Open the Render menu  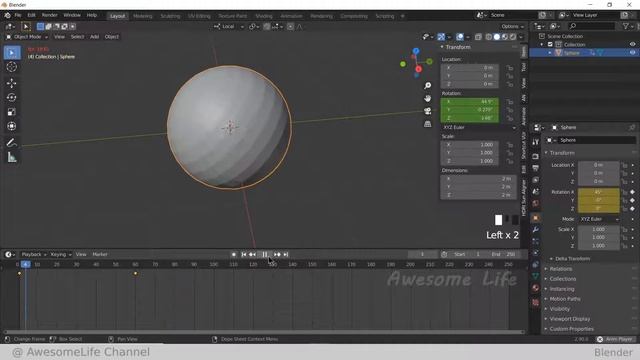pyautogui.click(x=49, y=15)
